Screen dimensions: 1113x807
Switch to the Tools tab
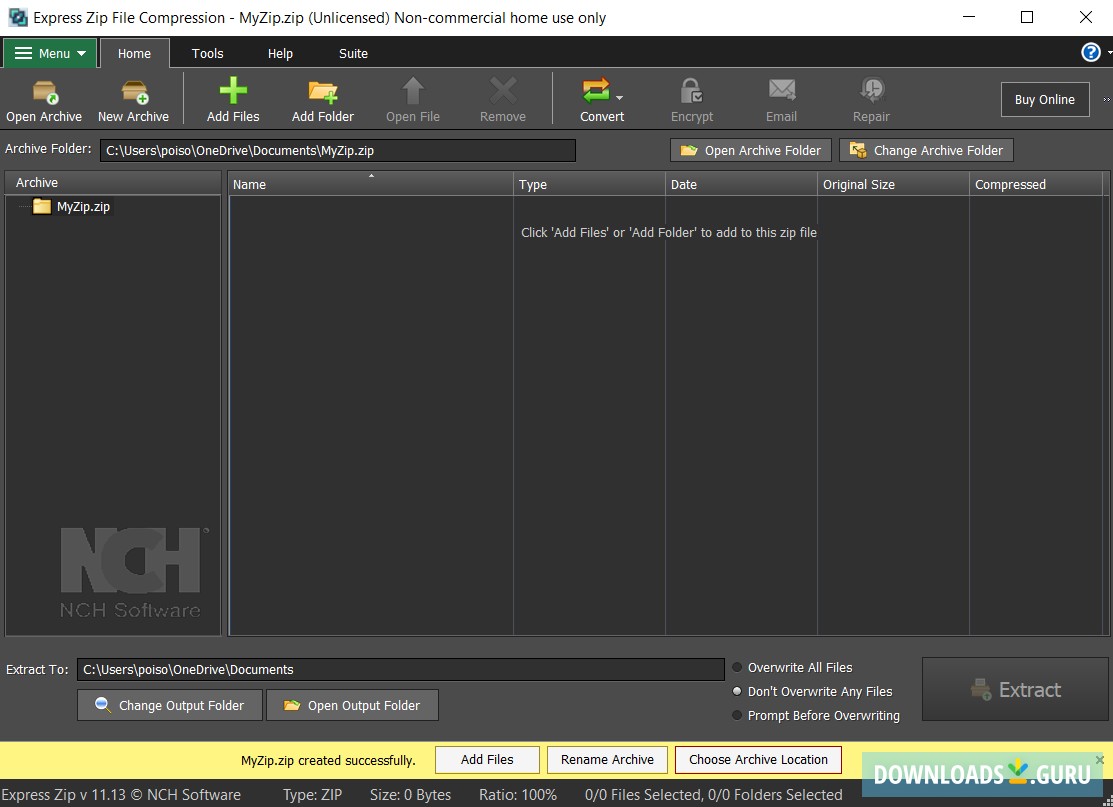(207, 53)
